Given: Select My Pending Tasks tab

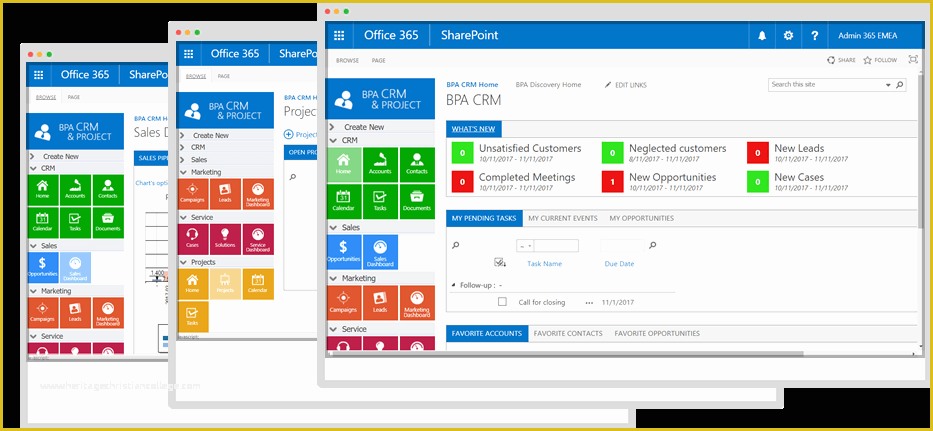Looking at the screenshot, I should (484, 218).
